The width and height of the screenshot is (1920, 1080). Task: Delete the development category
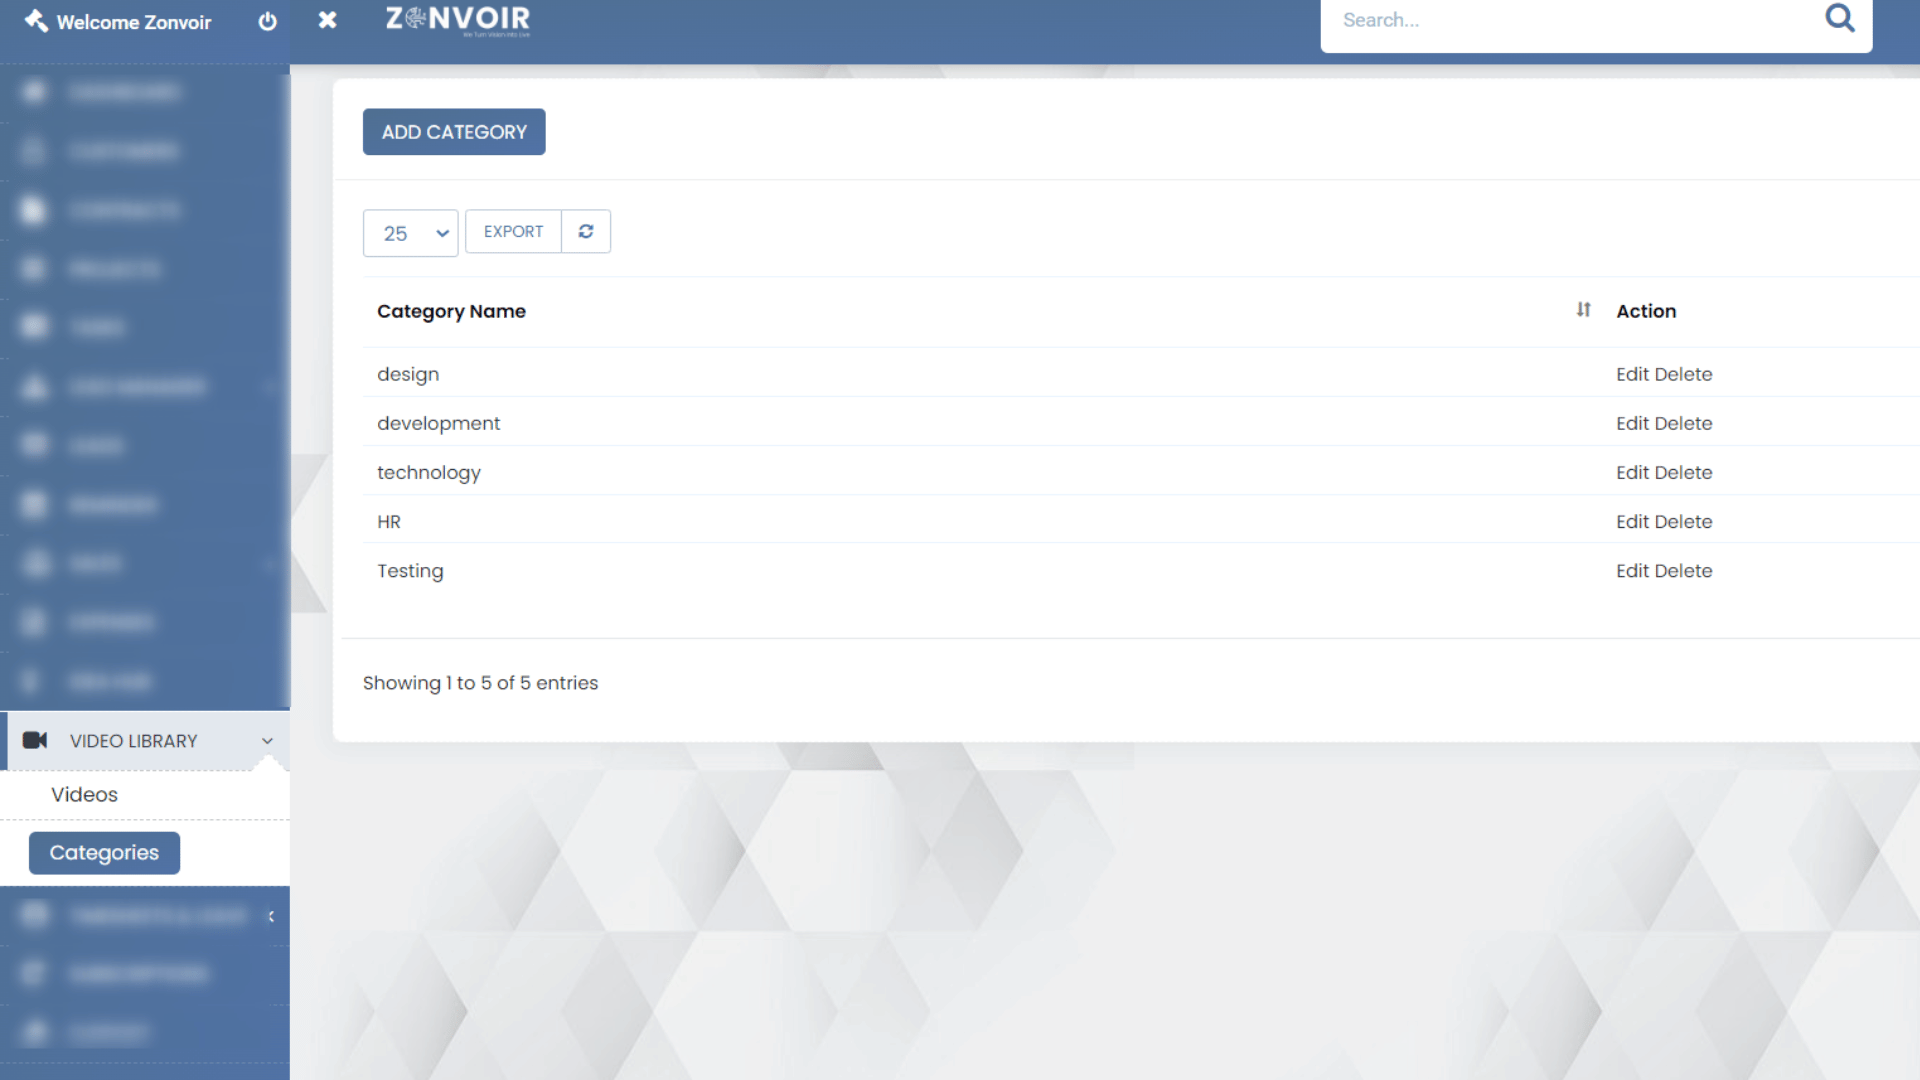pos(1683,423)
